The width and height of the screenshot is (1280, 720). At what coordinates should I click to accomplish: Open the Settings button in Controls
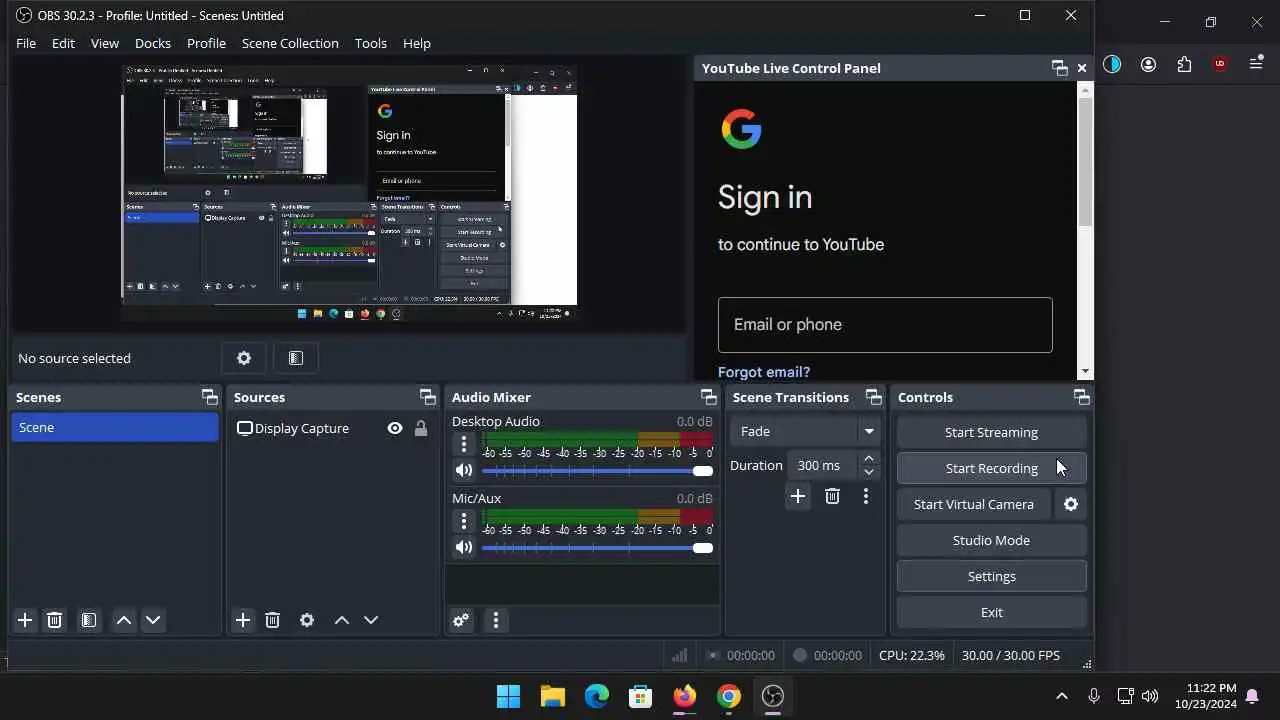point(991,576)
